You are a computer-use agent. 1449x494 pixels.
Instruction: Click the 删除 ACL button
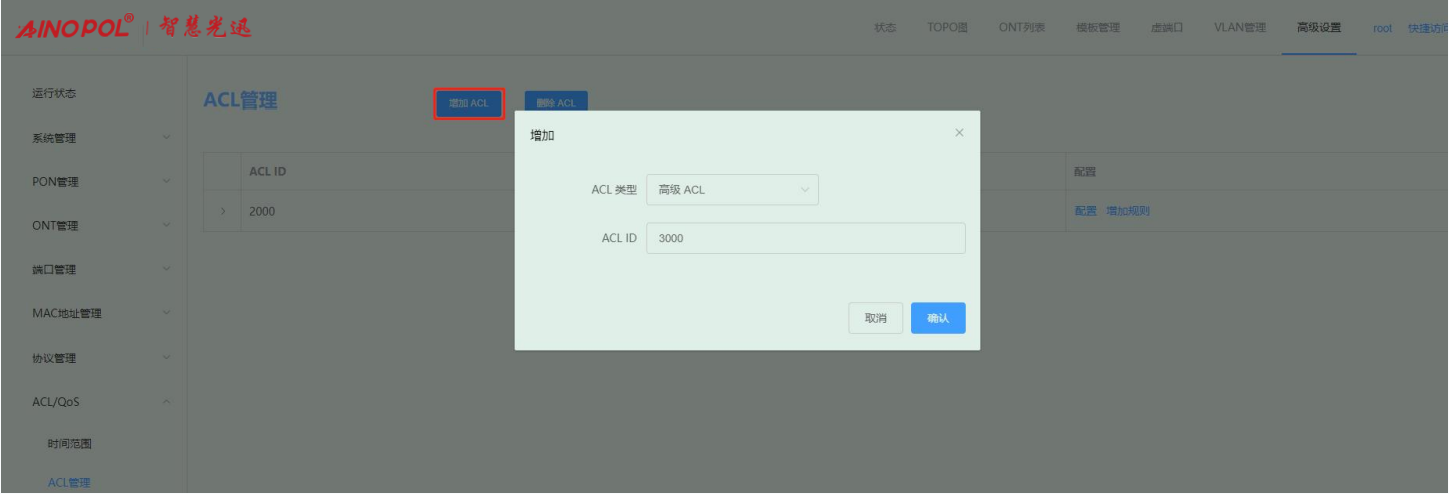[x=556, y=104]
